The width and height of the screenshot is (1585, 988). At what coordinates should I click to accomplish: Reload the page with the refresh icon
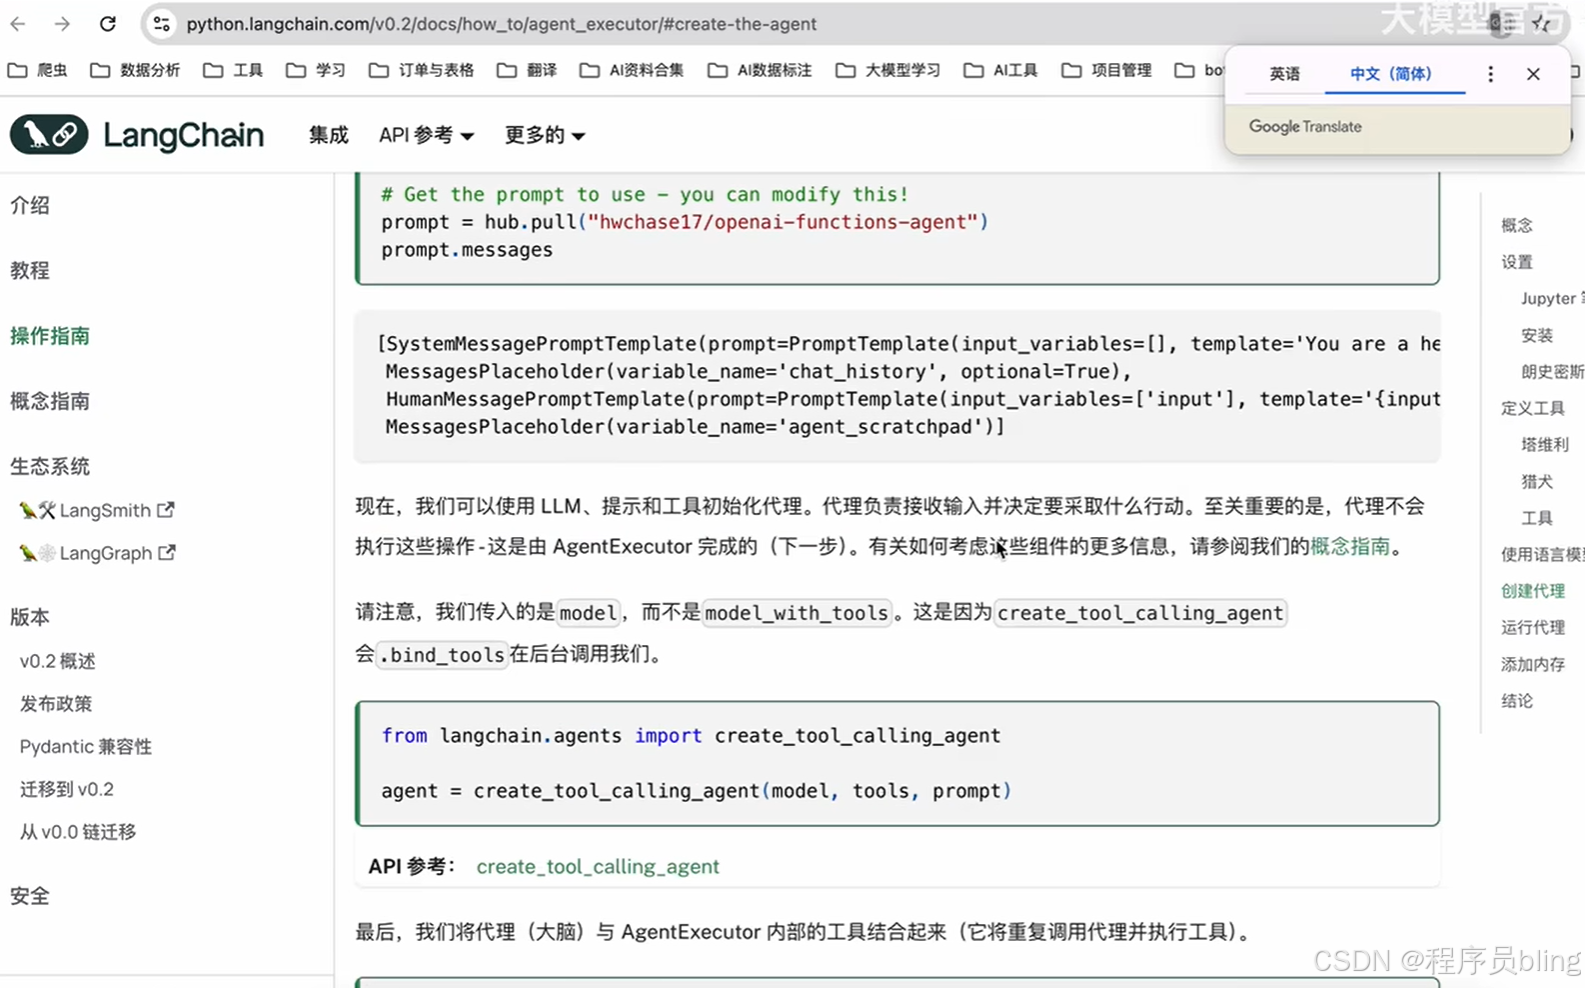point(108,23)
